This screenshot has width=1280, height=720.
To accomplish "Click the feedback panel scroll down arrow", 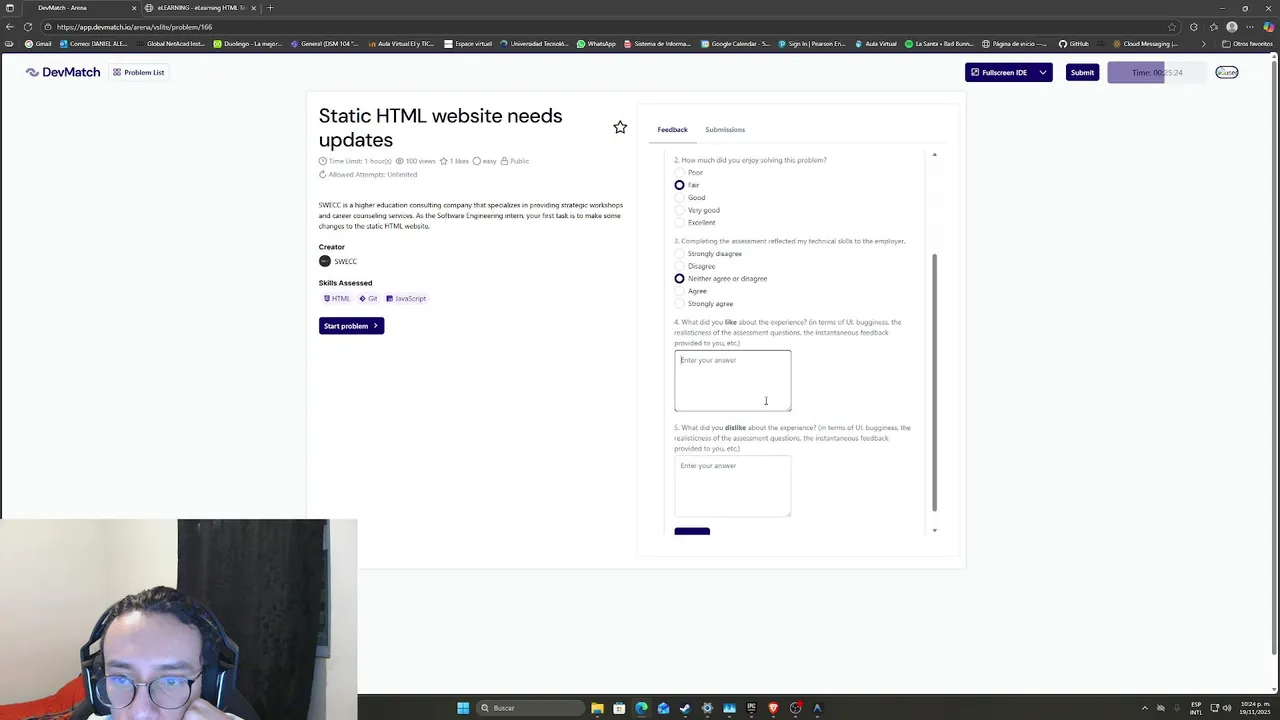I will [934, 530].
